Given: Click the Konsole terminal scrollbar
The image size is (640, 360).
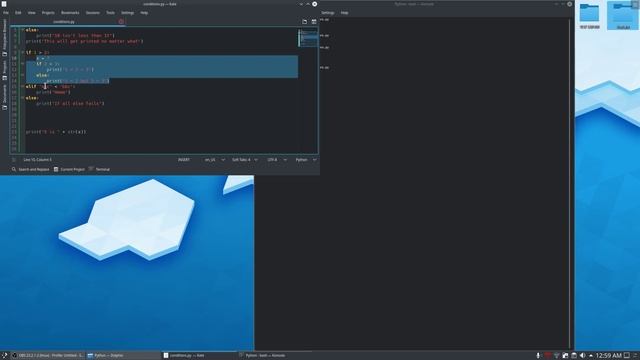Looking at the screenshot, I should [570, 184].
